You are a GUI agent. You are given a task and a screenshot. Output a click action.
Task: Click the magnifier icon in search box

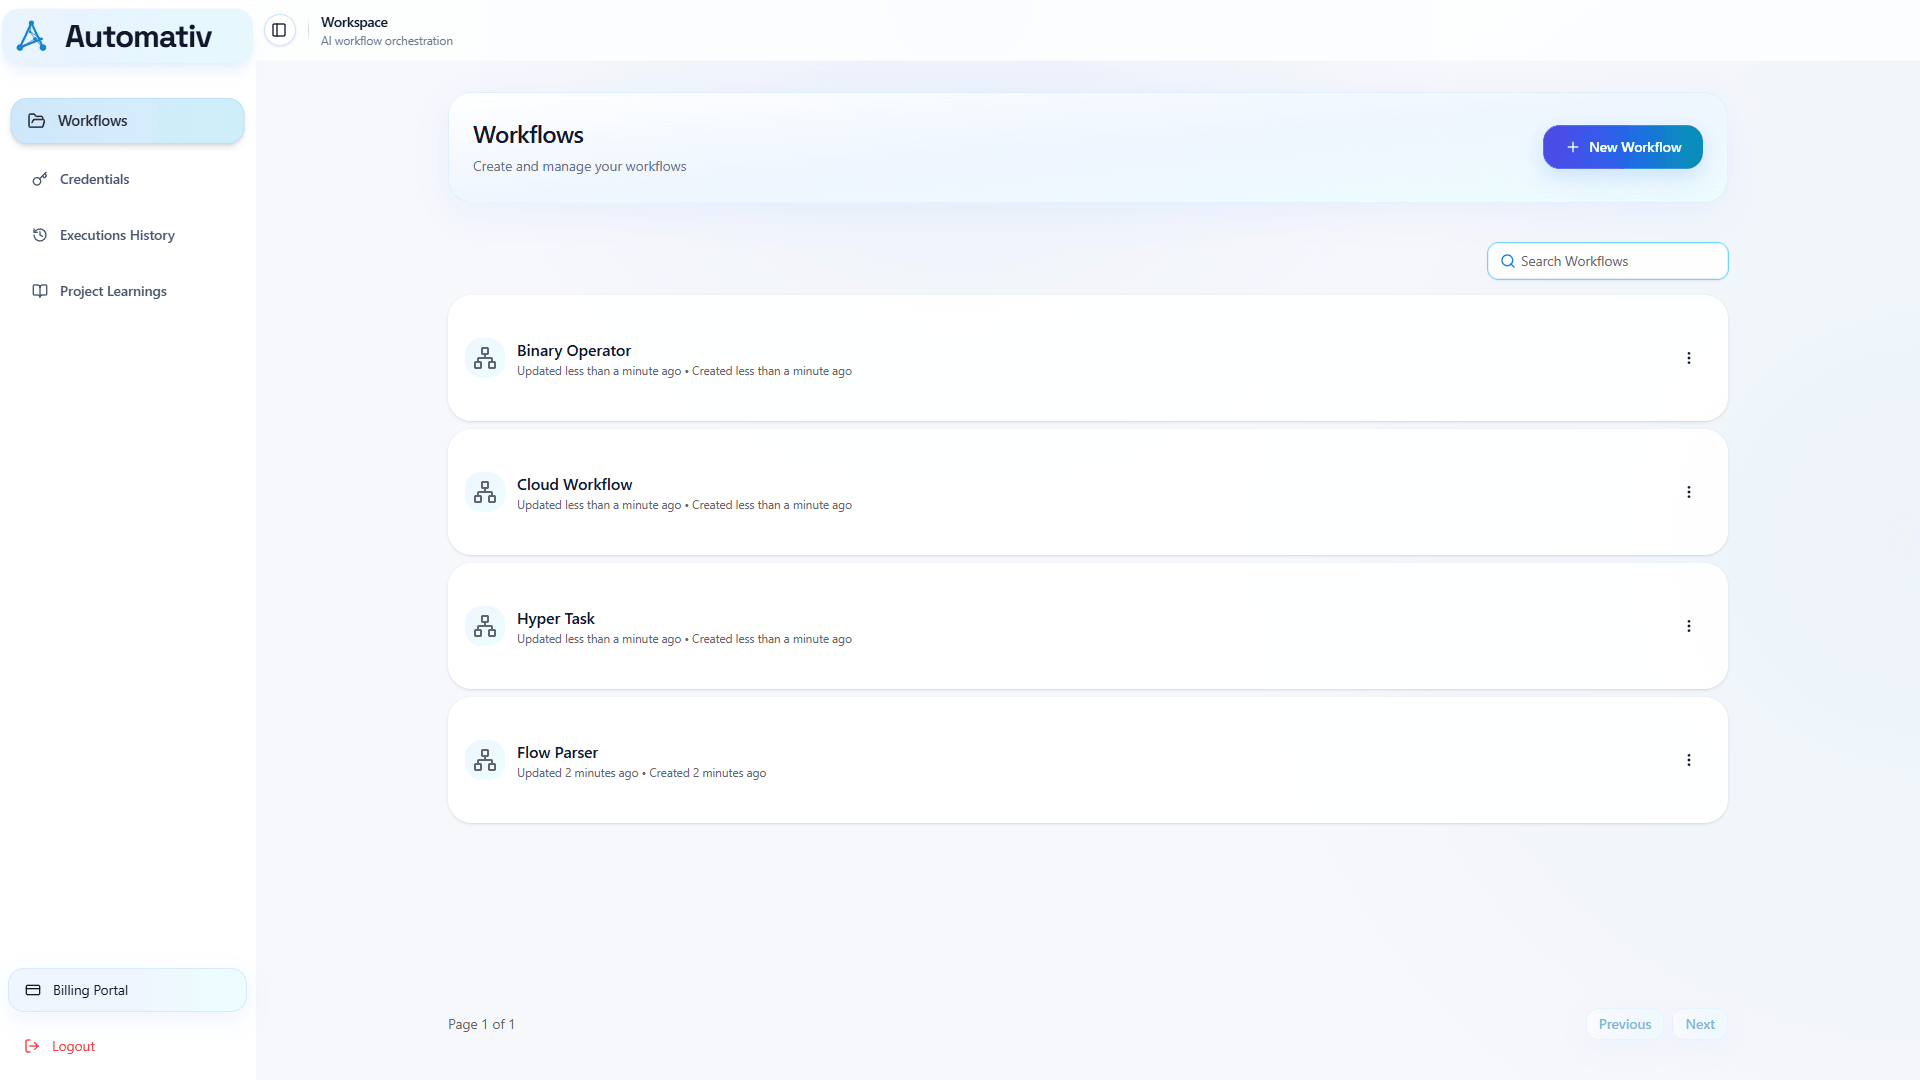click(1507, 261)
